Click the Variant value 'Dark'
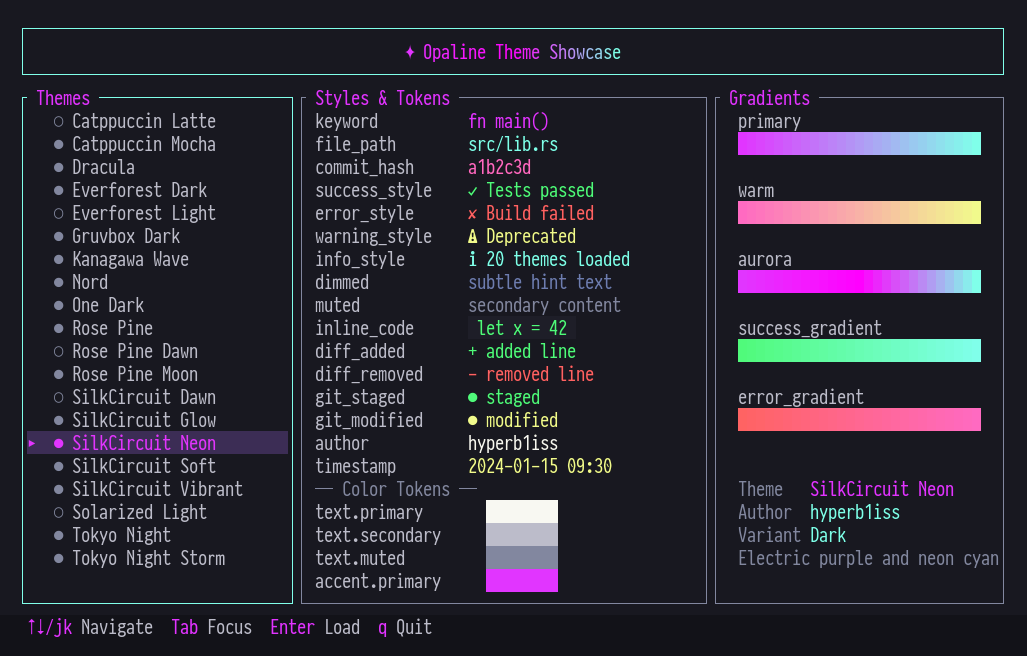1027x656 pixels. (x=828, y=535)
